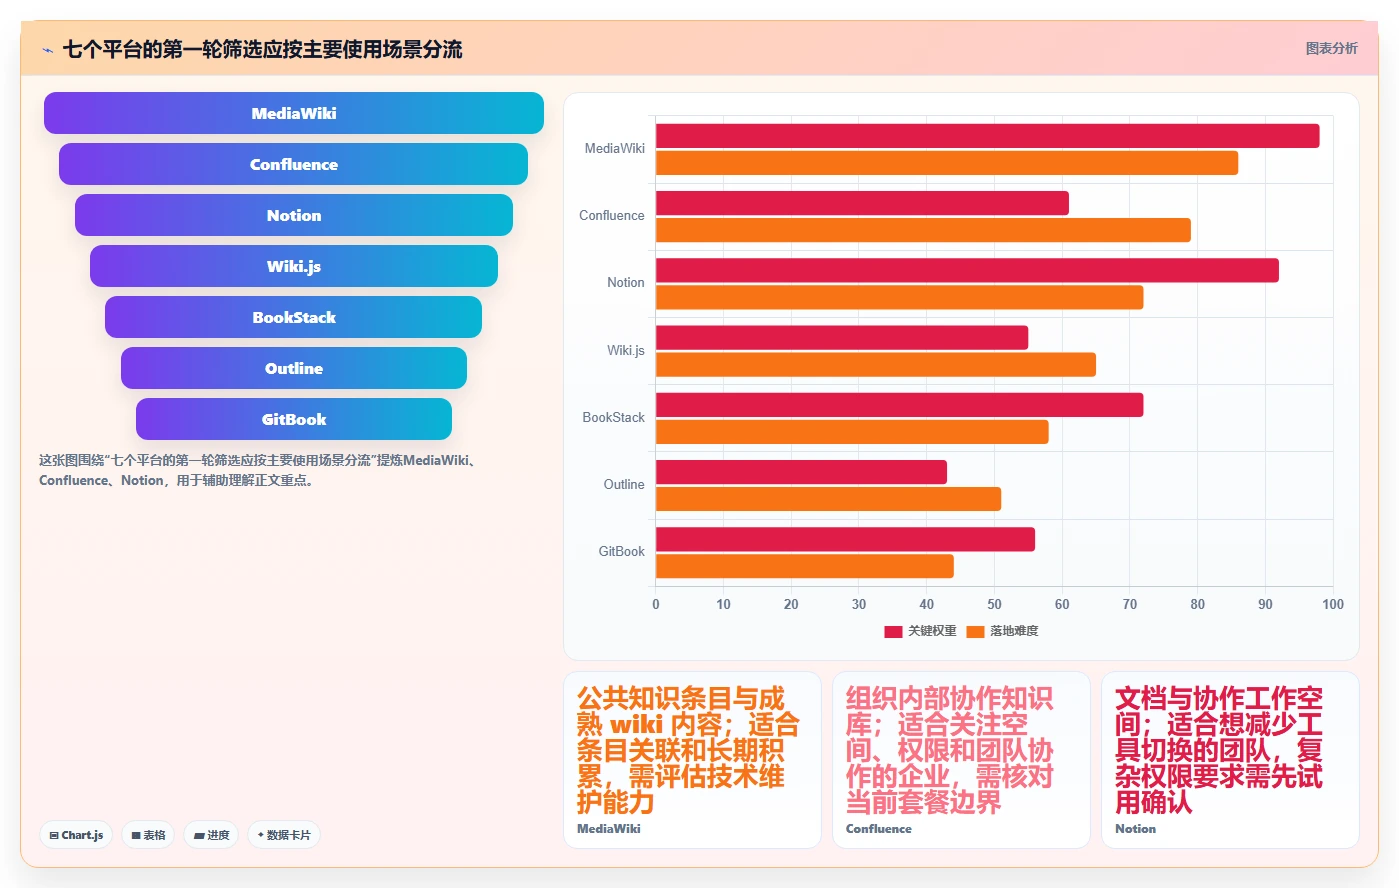Click the orange Wiki.js chart bar
The image size is (1399, 888).
pos(876,365)
